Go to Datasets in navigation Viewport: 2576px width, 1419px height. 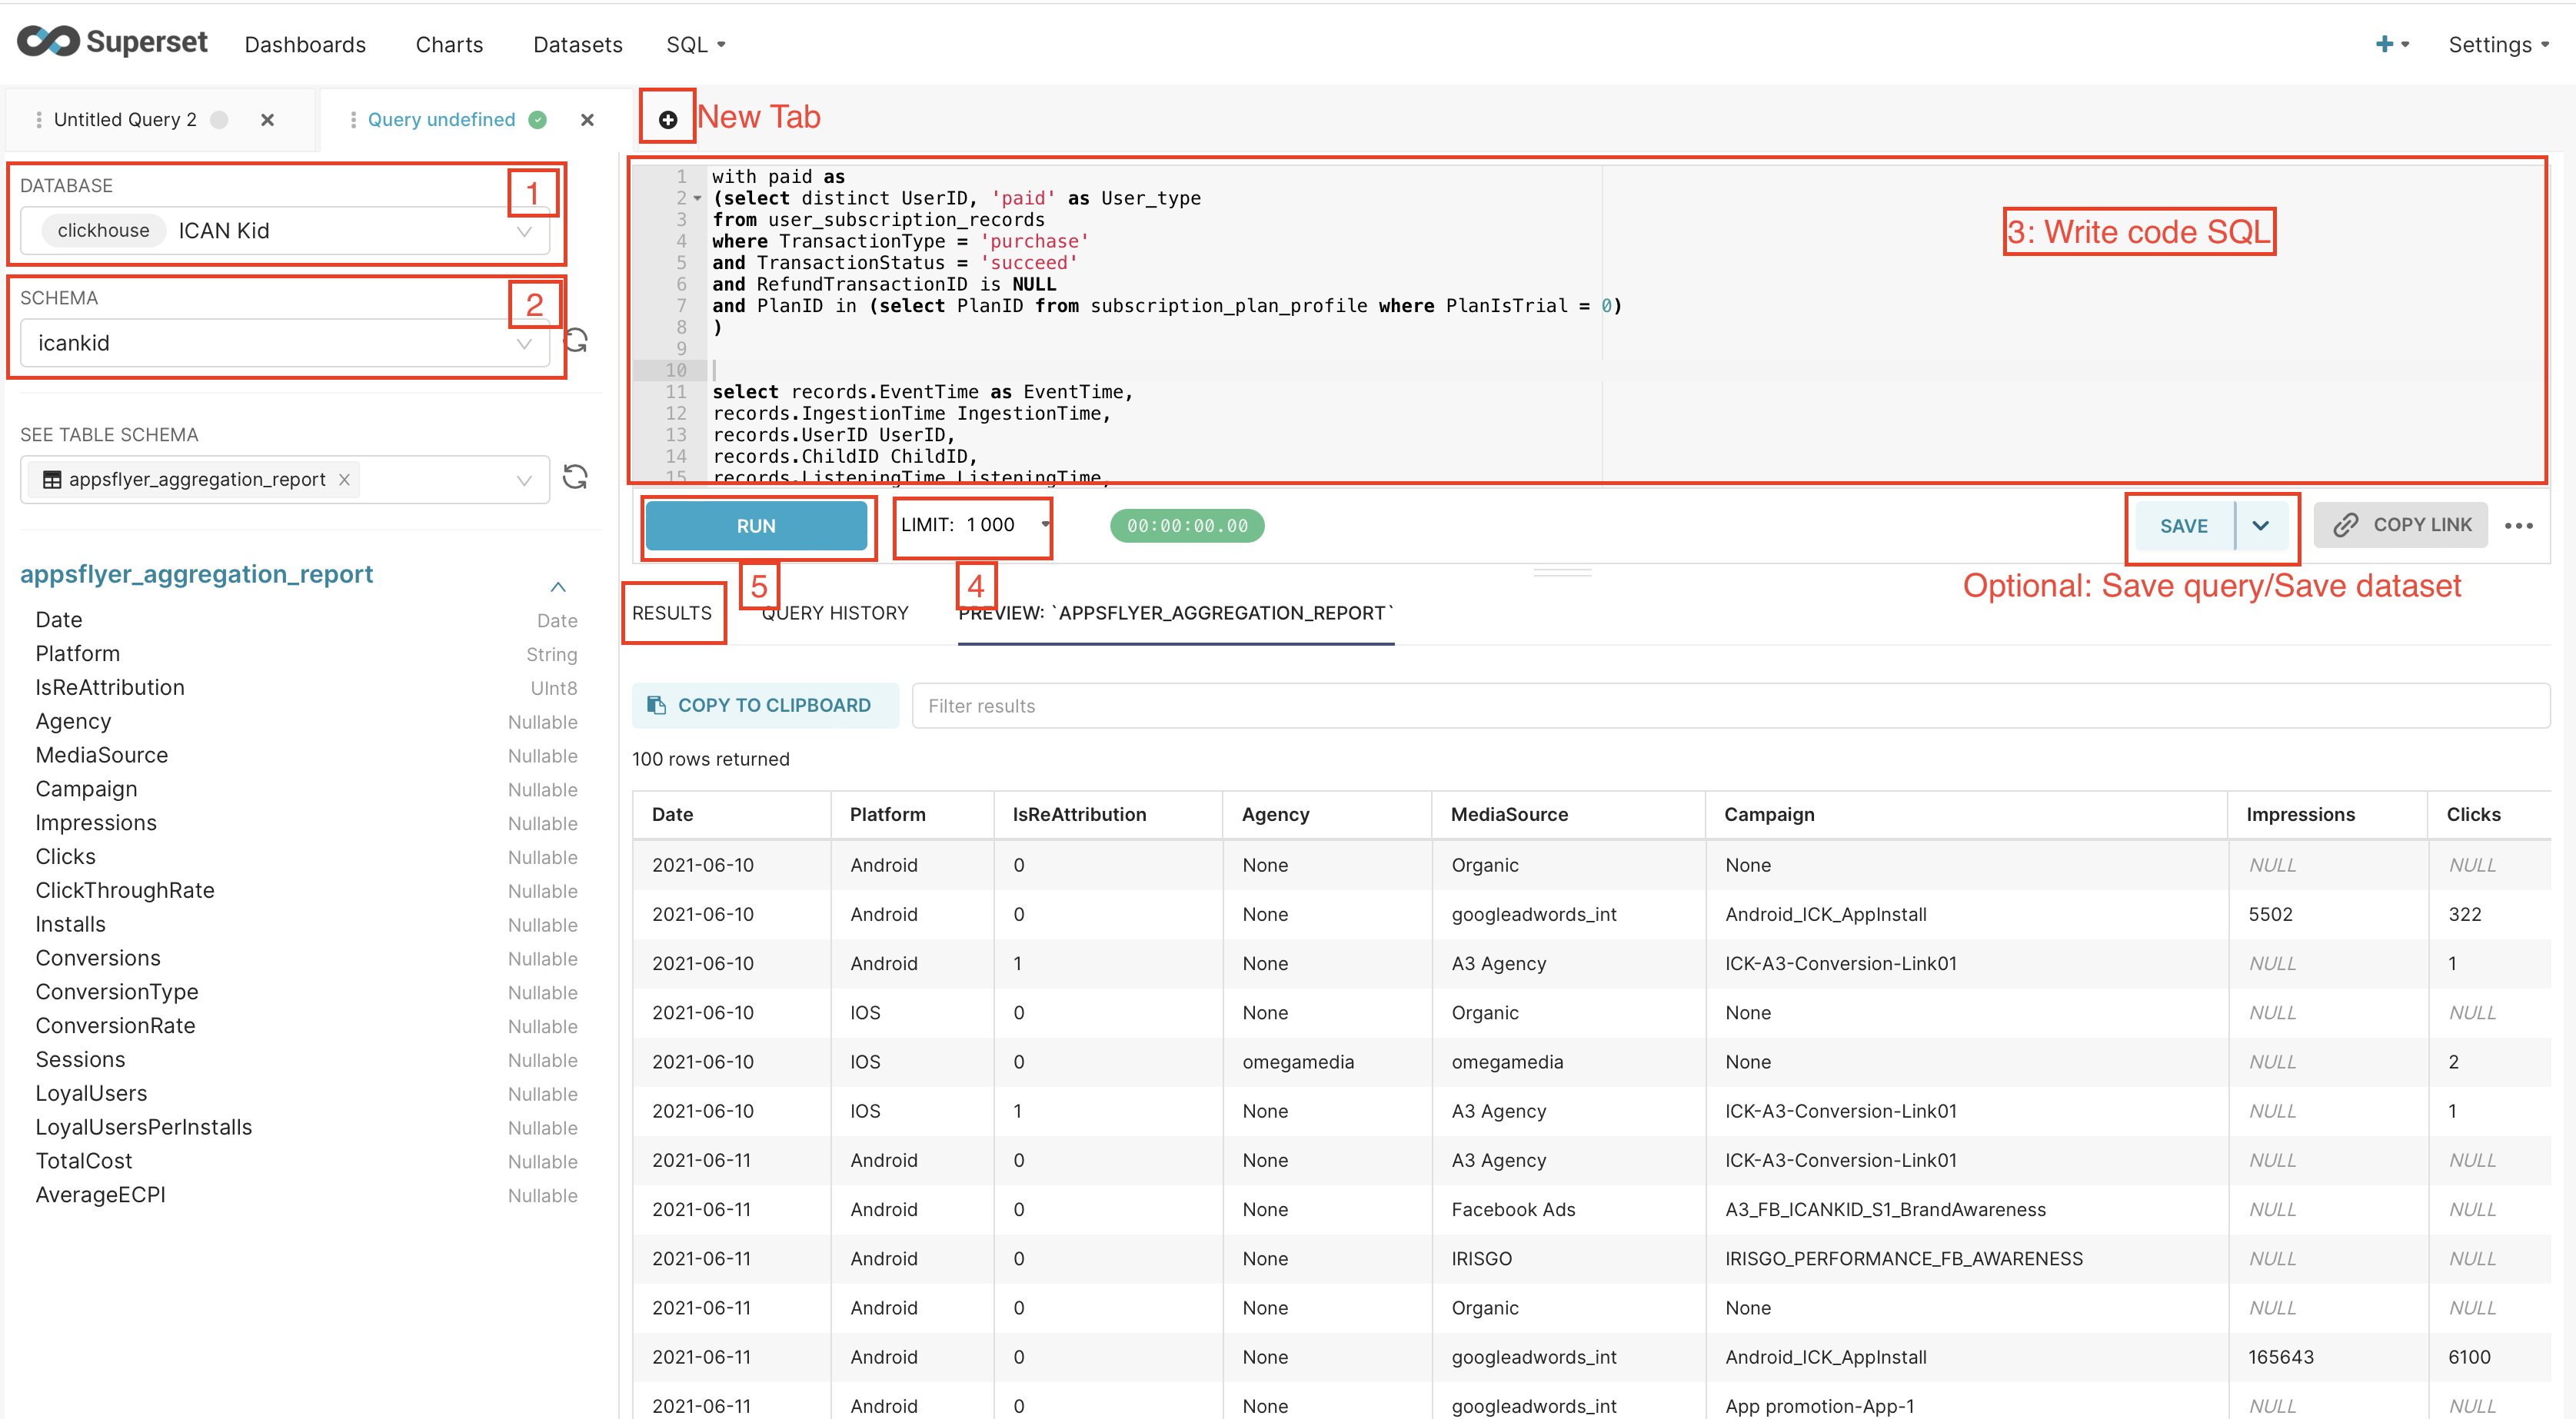577,45
